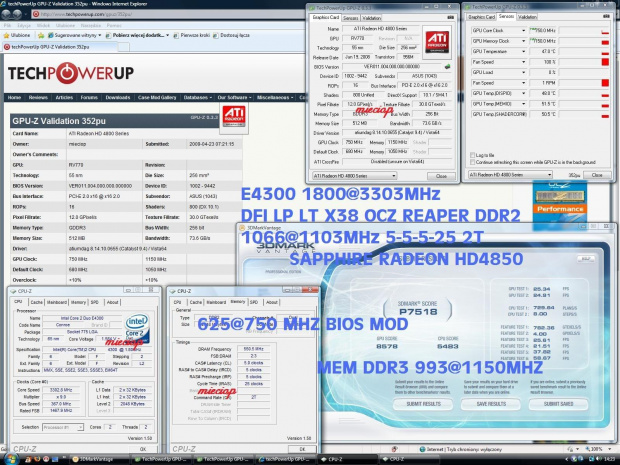The width and height of the screenshot is (620, 465).
Task: Select the Graphics Card tab in GPU-Z Sensors window
Action: pyautogui.click(x=481, y=17)
